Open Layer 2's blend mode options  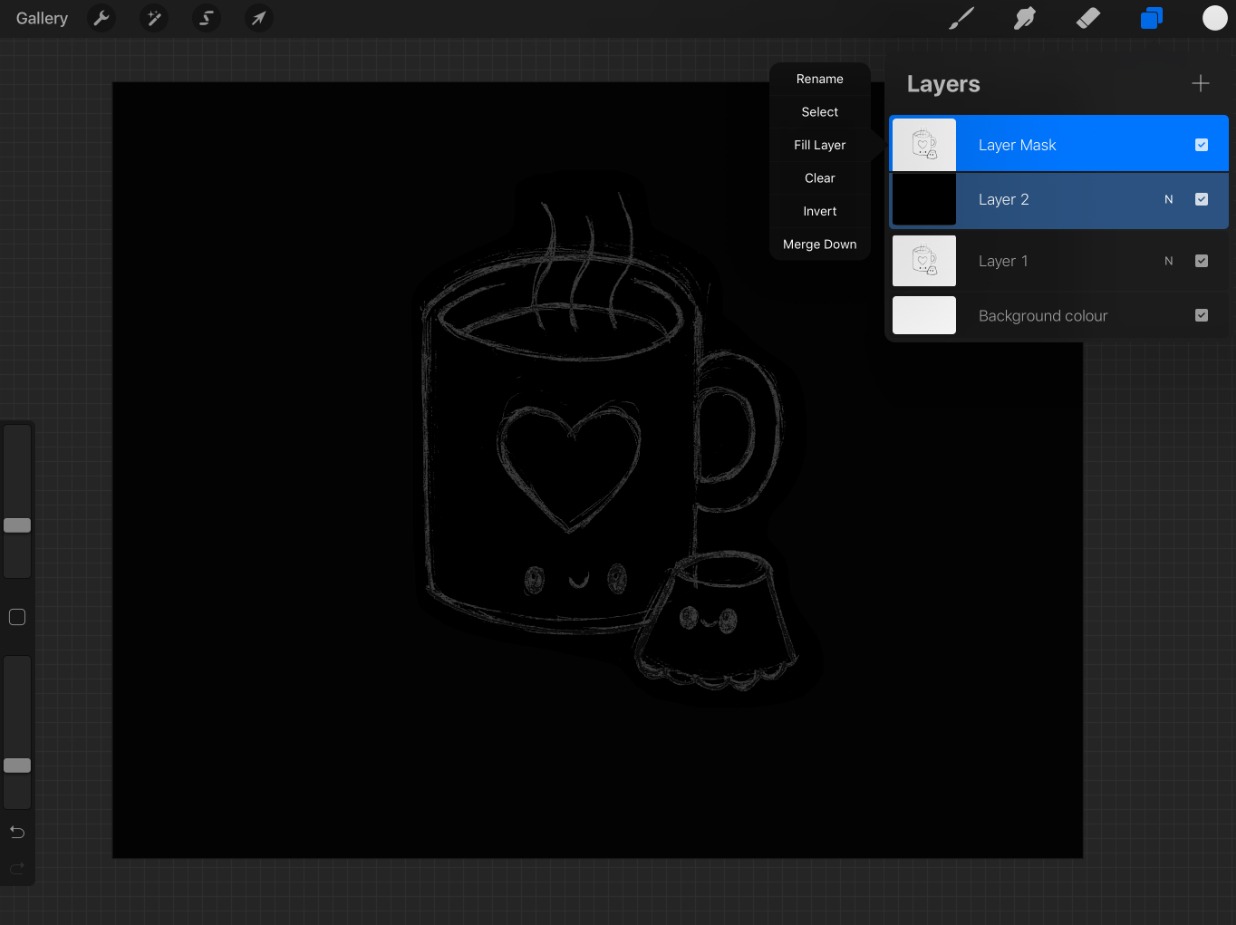point(1168,199)
